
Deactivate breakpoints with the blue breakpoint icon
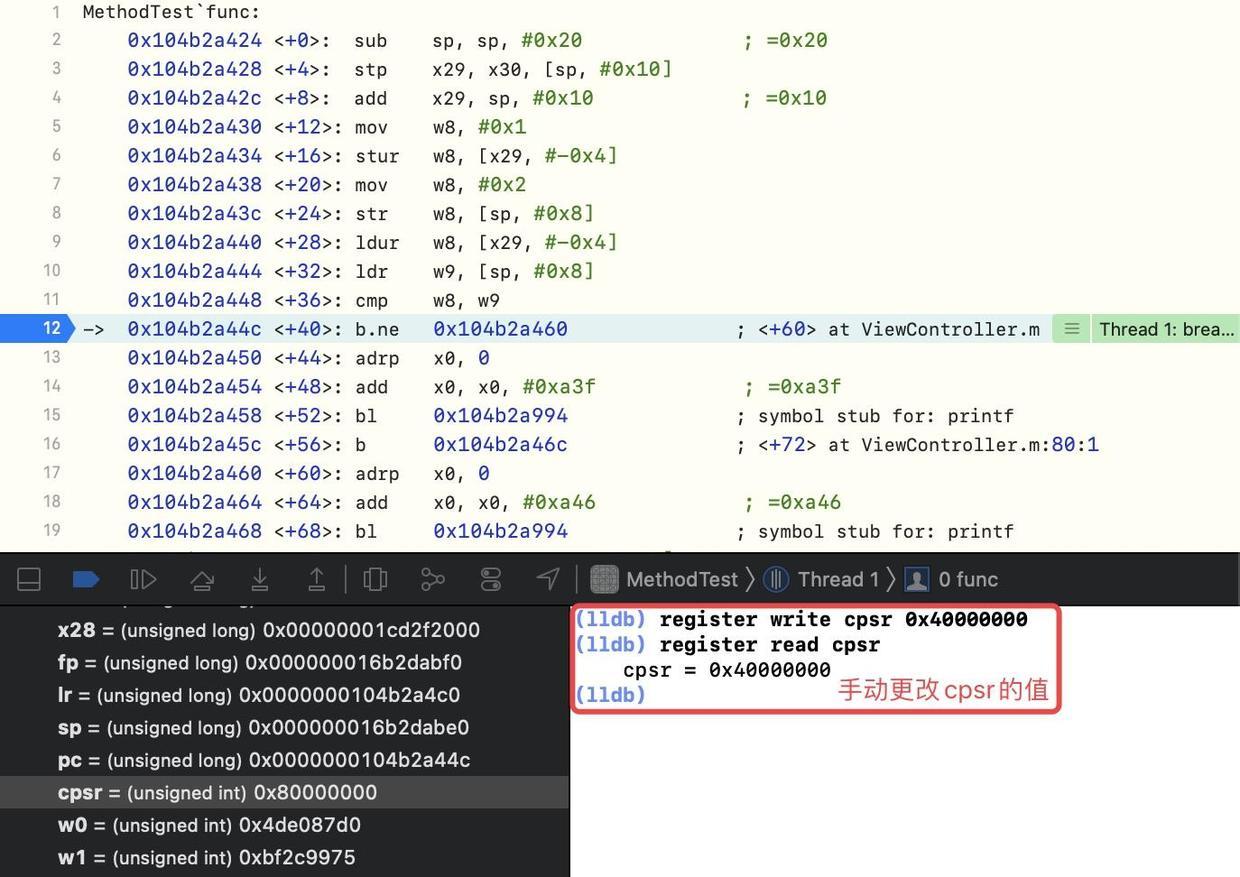click(x=86, y=579)
